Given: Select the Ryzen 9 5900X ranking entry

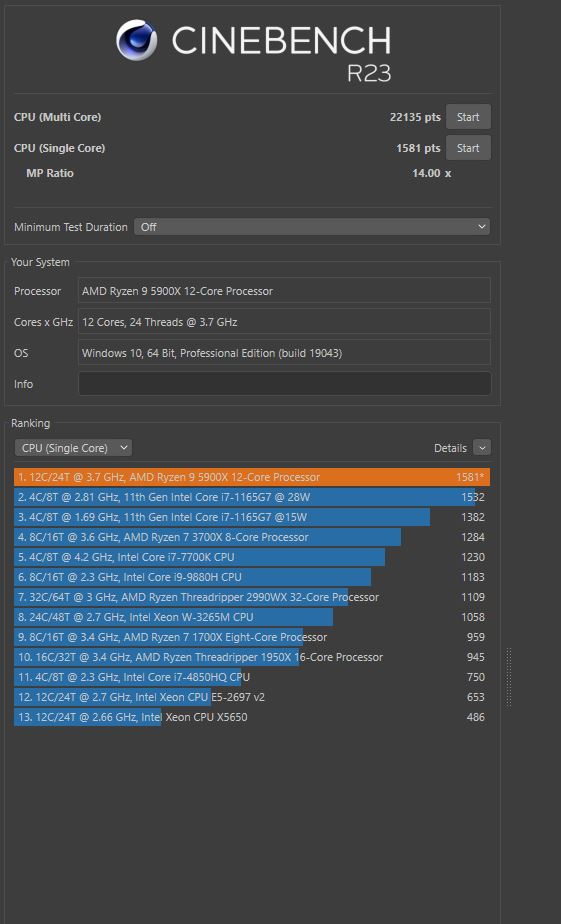Looking at the screenshot, I should (x=252, y=477).
